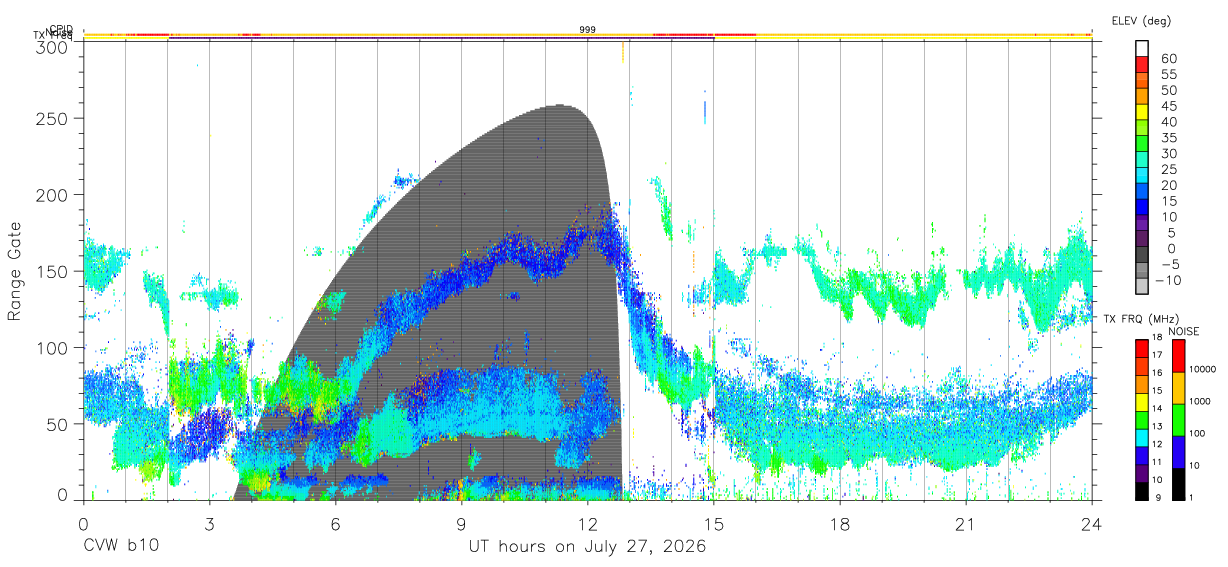Click the 60 tick on the ELEV scale
This screenshot has height=567, width=1228.
point(1168,58)
